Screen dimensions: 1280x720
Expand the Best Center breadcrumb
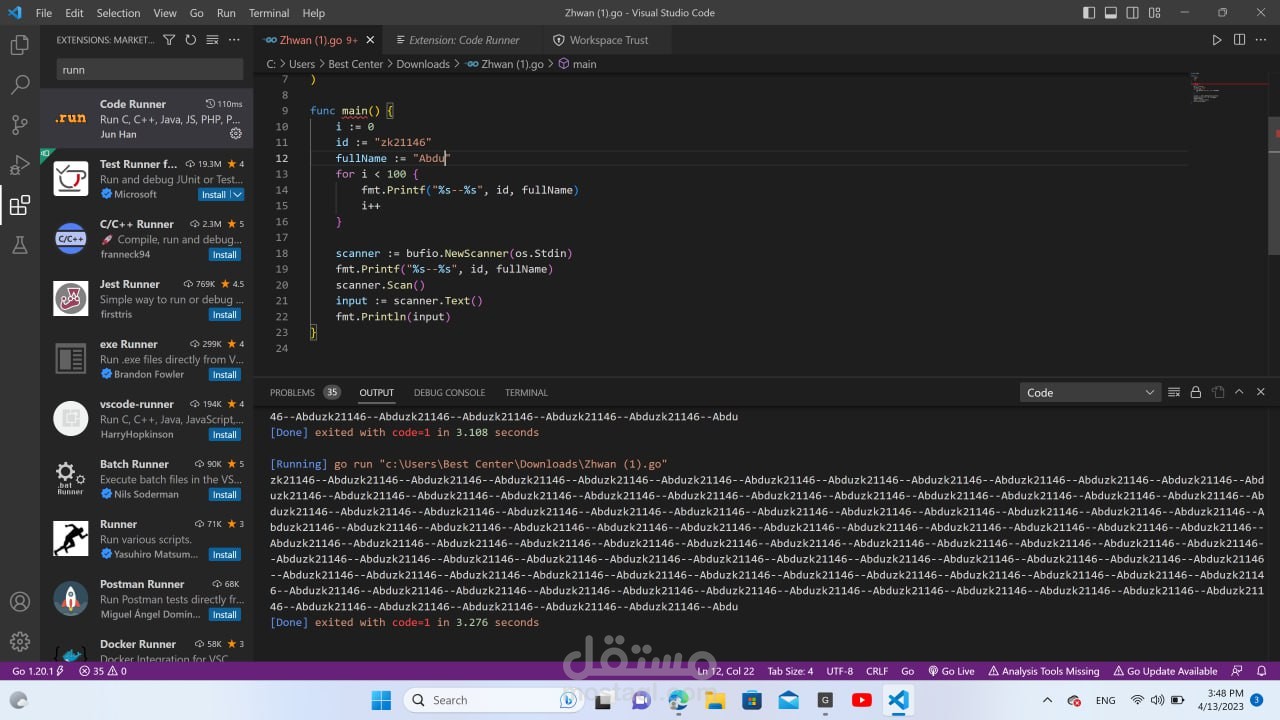click(355, 63)
